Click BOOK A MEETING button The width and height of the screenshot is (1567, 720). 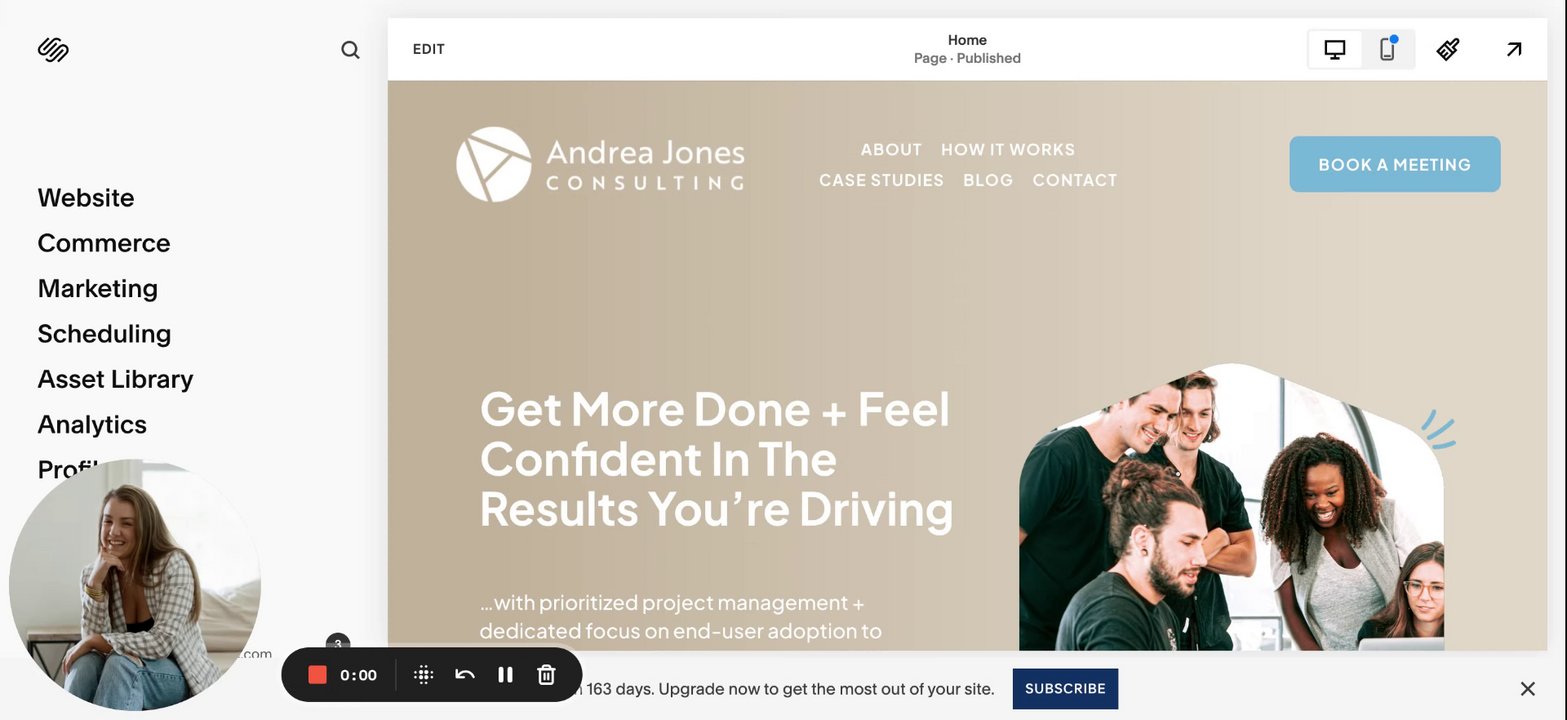pyautogui.click(x=1395, y=164)
